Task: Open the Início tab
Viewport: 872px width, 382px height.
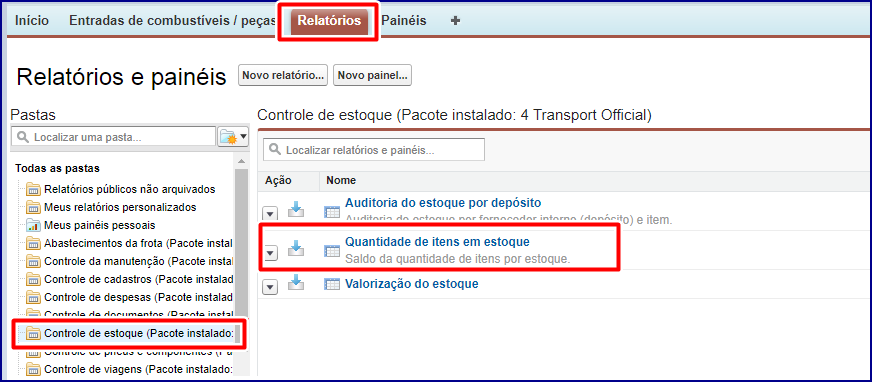Action: pos(32,21)
